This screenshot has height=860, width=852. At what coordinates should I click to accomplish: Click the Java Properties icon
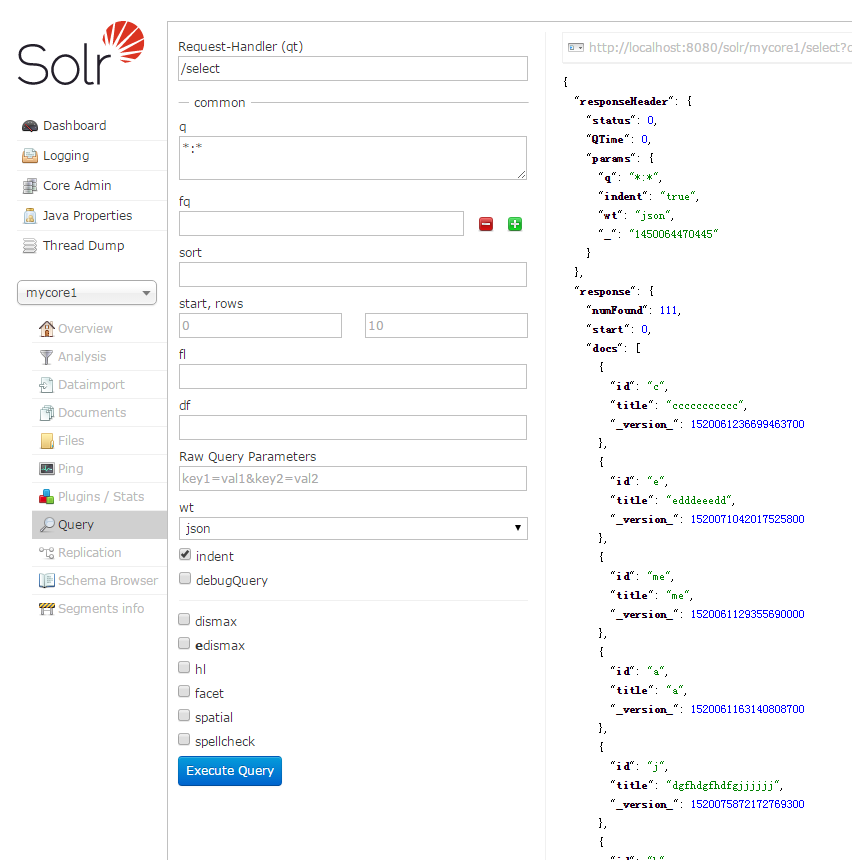pyautogui.click(x=29, y=216)
